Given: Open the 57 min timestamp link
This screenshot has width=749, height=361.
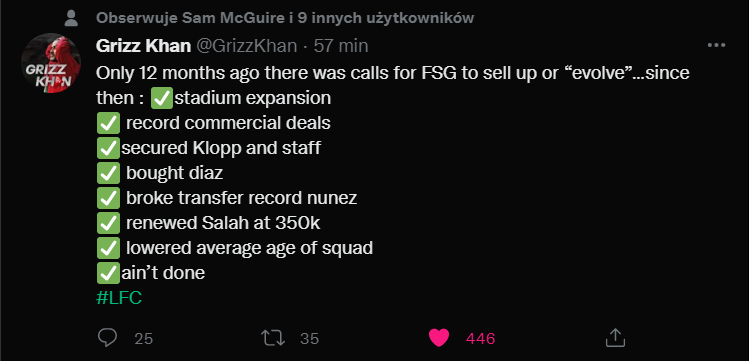Looking at the screenshot, I should coord(341,46).
